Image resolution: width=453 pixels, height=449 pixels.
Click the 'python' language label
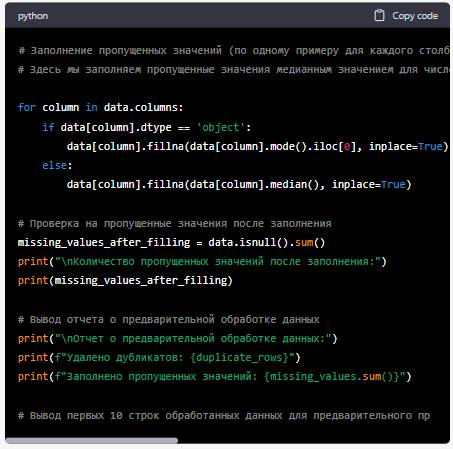tap(33, 16)
